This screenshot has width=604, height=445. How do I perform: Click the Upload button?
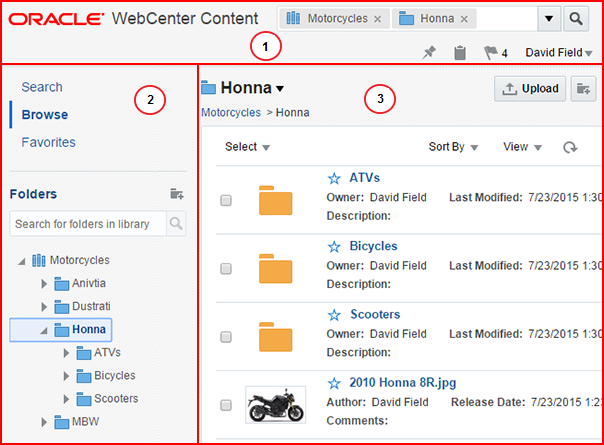[530, 89]
